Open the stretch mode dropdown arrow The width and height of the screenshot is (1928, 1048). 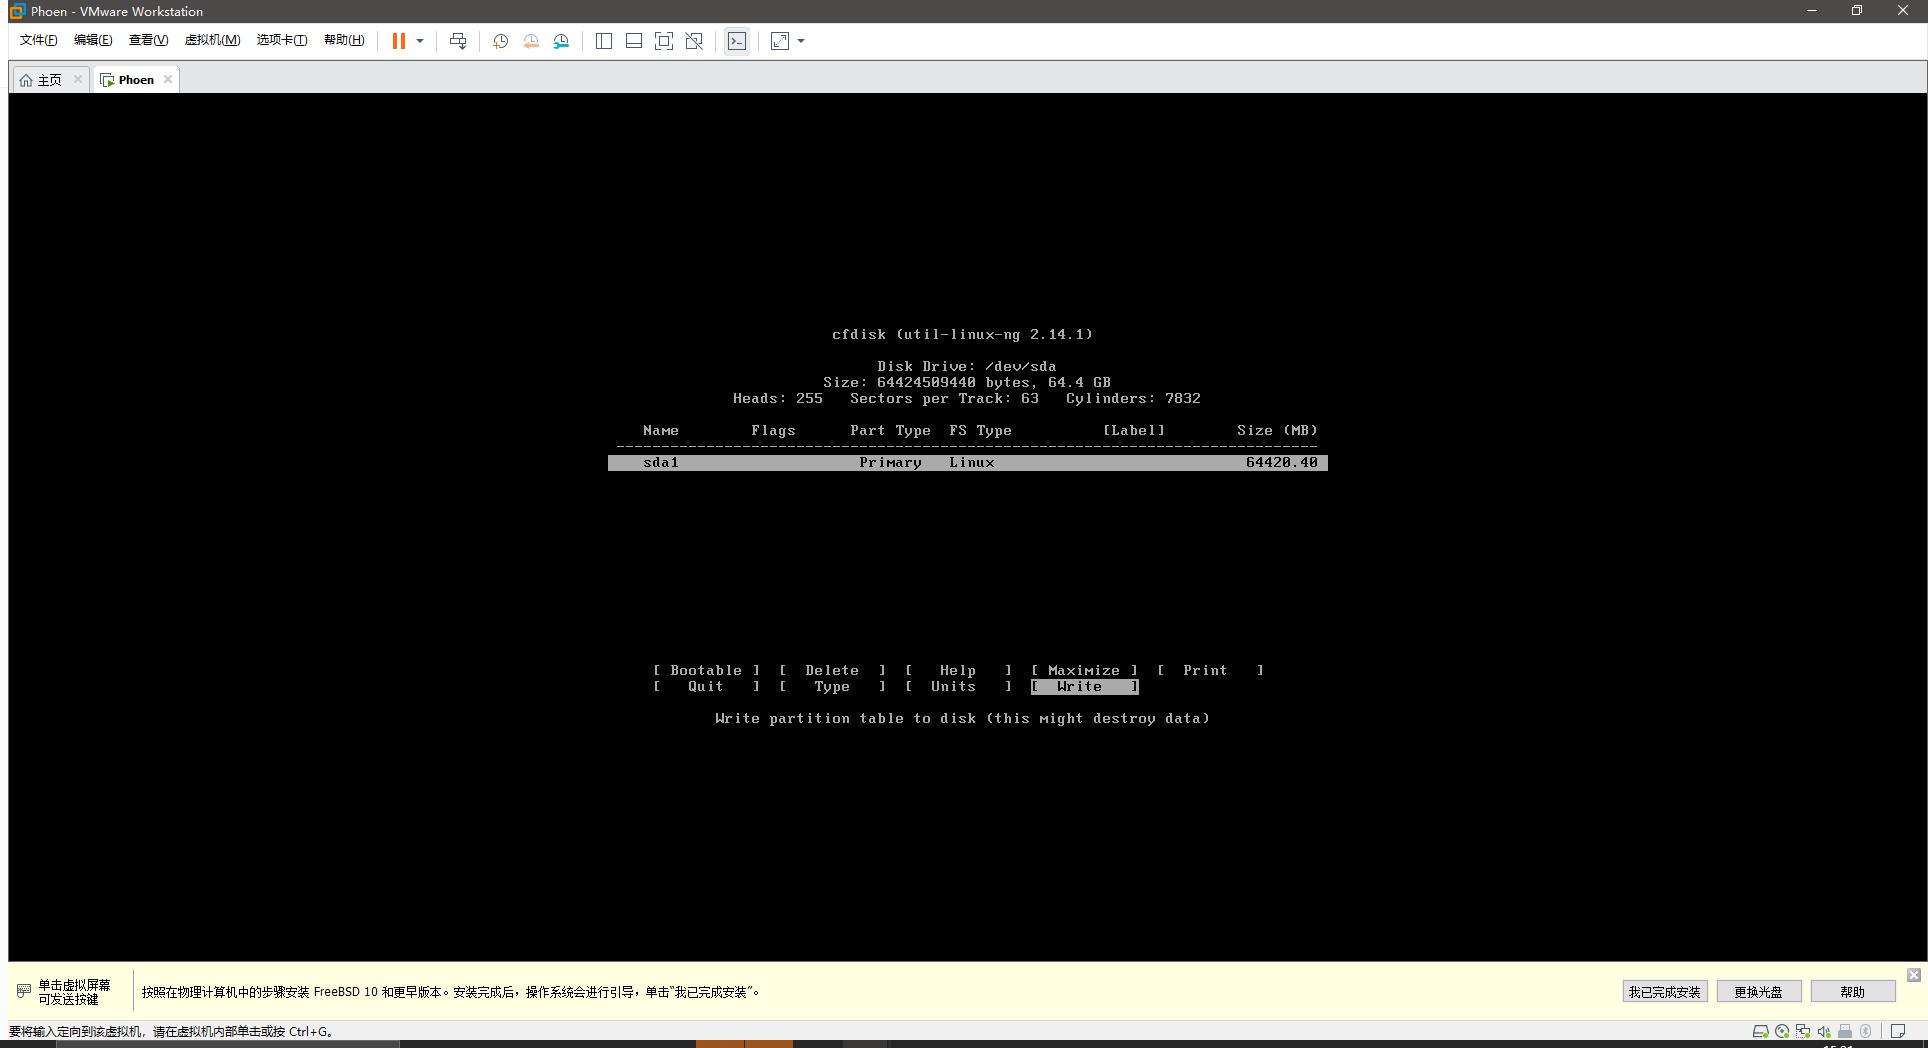[799, 41]
